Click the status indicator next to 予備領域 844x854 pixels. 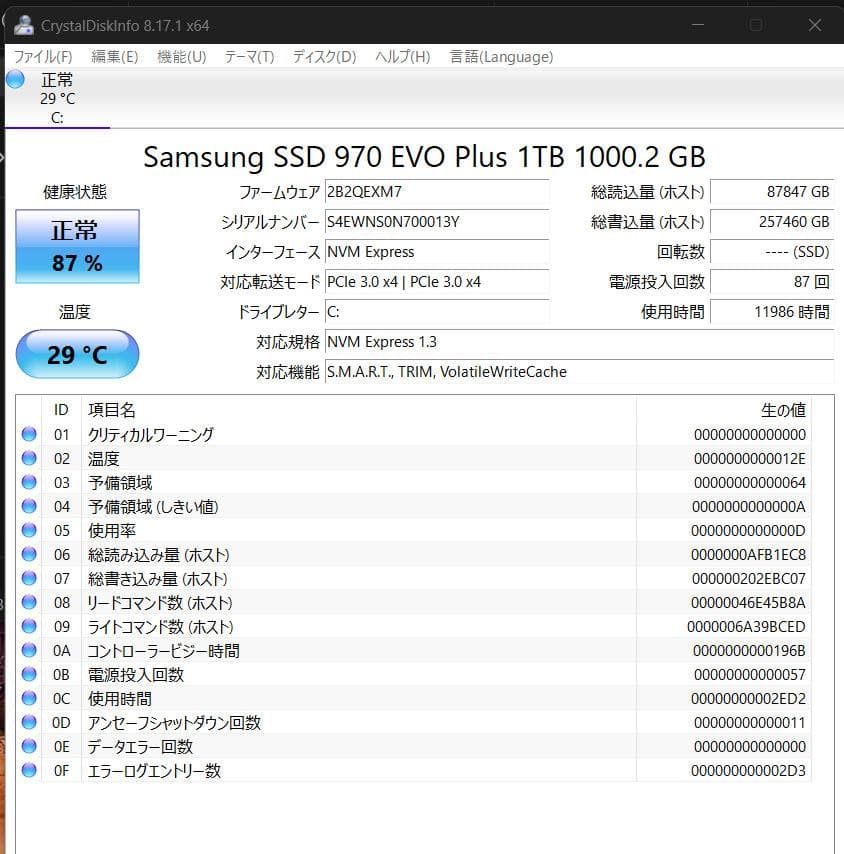coord(28,482)
